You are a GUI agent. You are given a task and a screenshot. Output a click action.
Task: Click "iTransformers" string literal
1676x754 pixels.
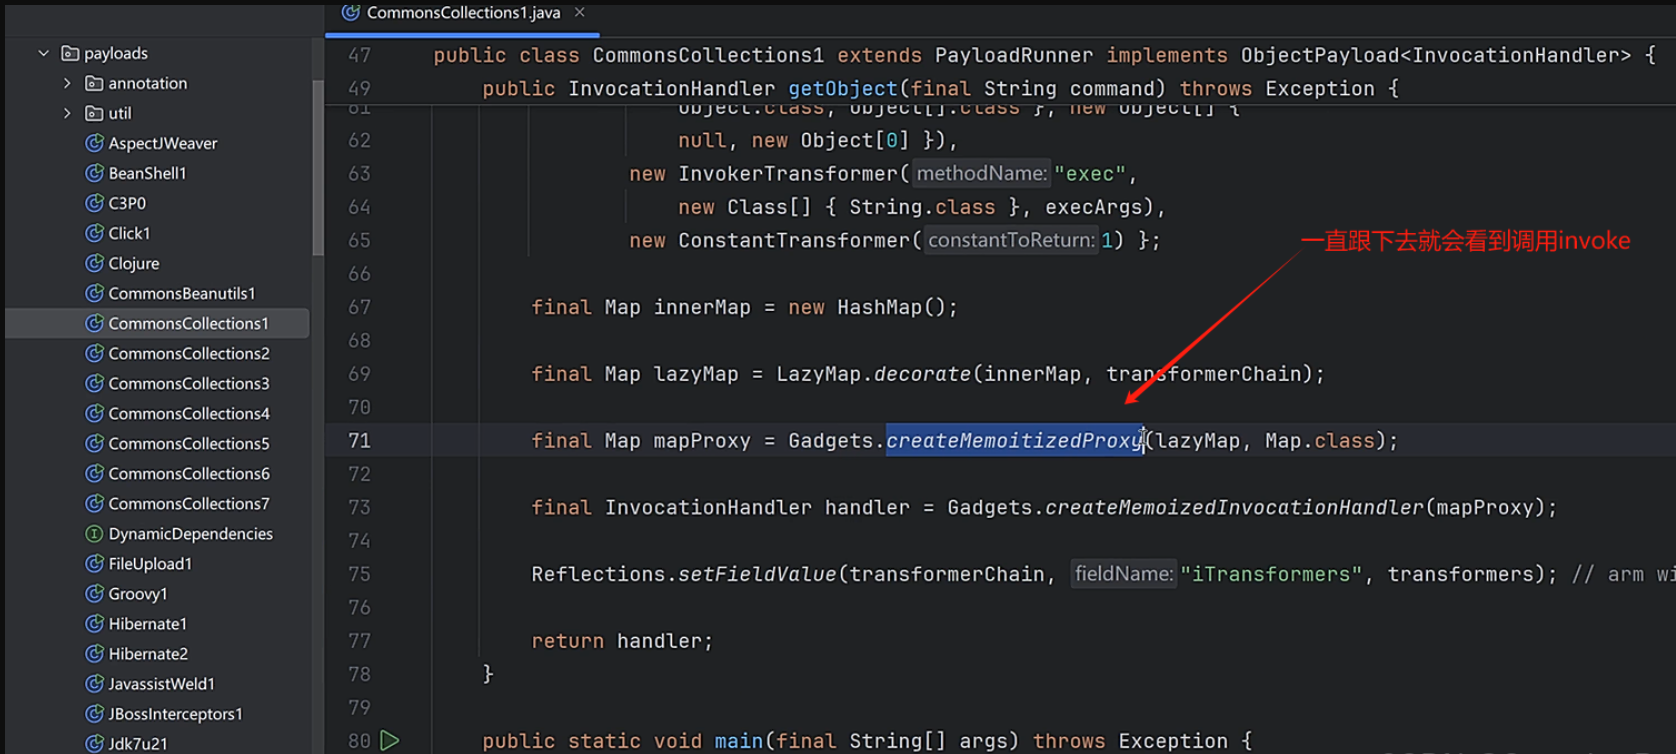(1271, 574)
